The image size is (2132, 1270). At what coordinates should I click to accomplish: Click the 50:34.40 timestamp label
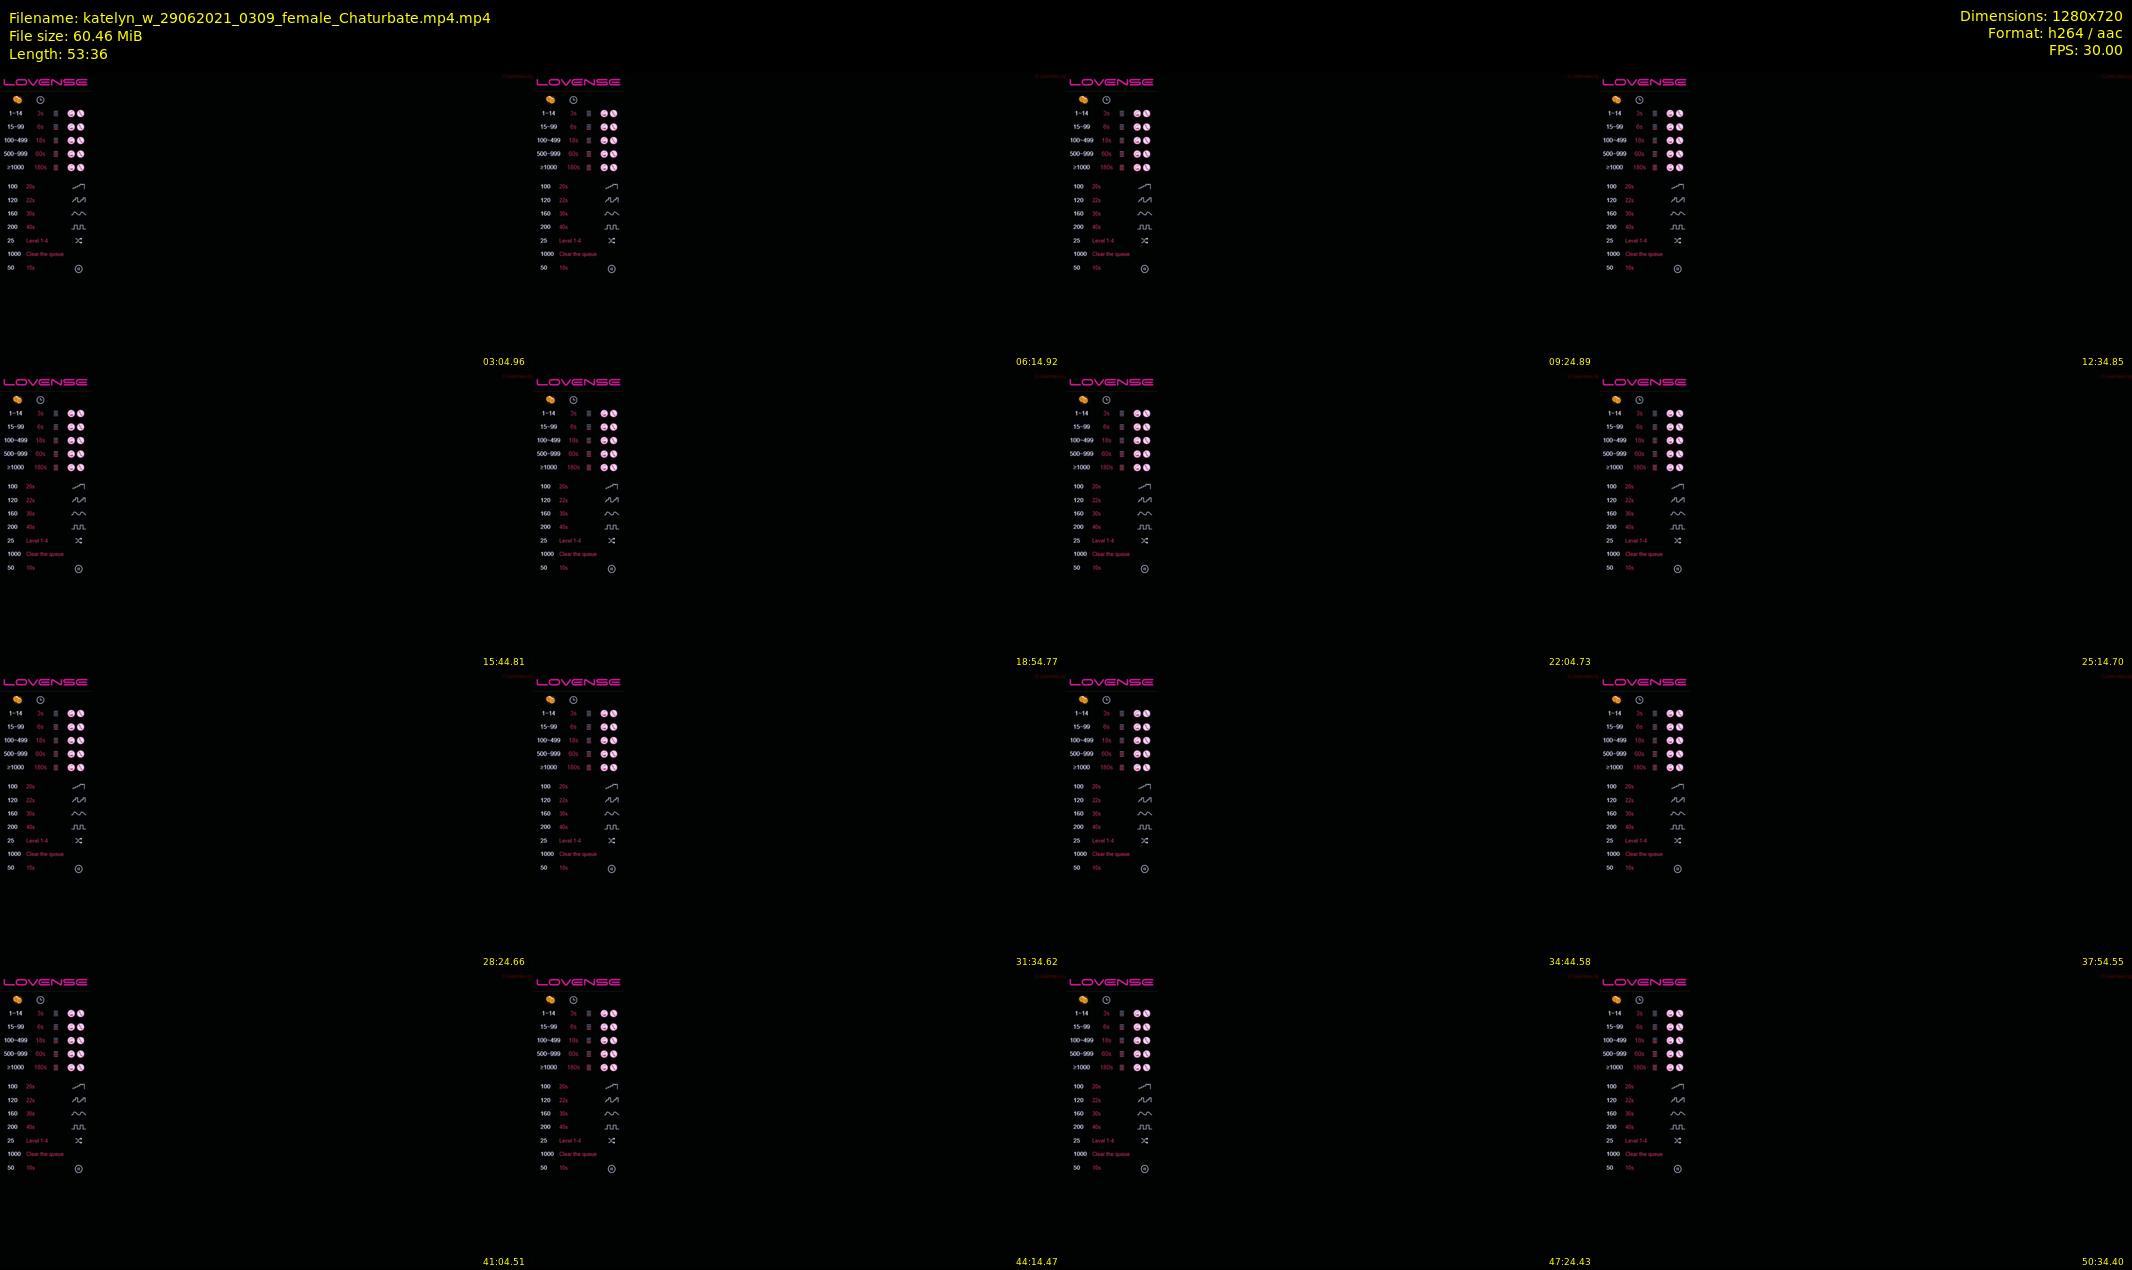(x=2102, y=1262)
